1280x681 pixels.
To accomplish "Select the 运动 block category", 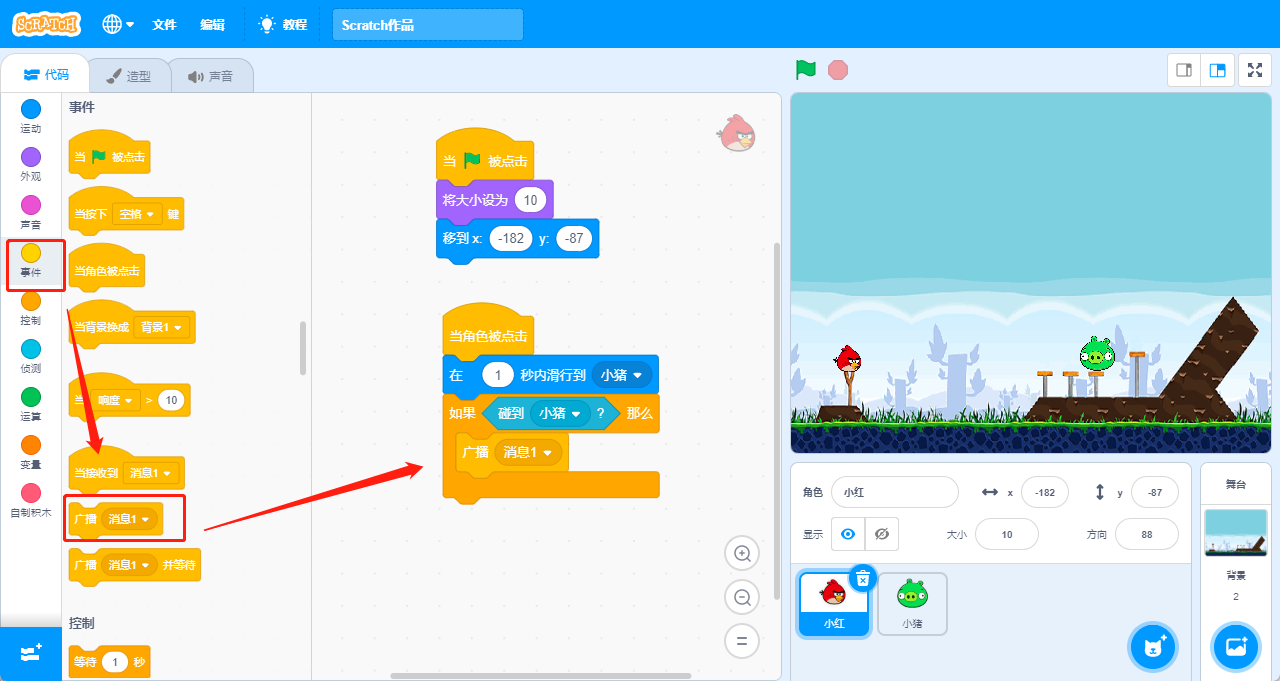I will pos(31,116).
